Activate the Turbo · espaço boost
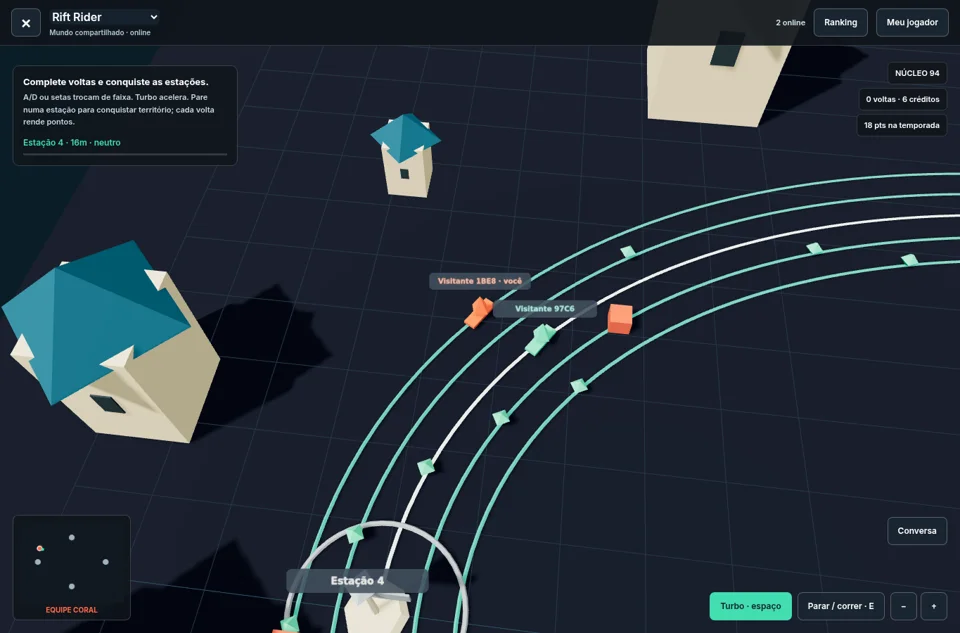Viewport: 960px width, 633px height. [750, 606]
